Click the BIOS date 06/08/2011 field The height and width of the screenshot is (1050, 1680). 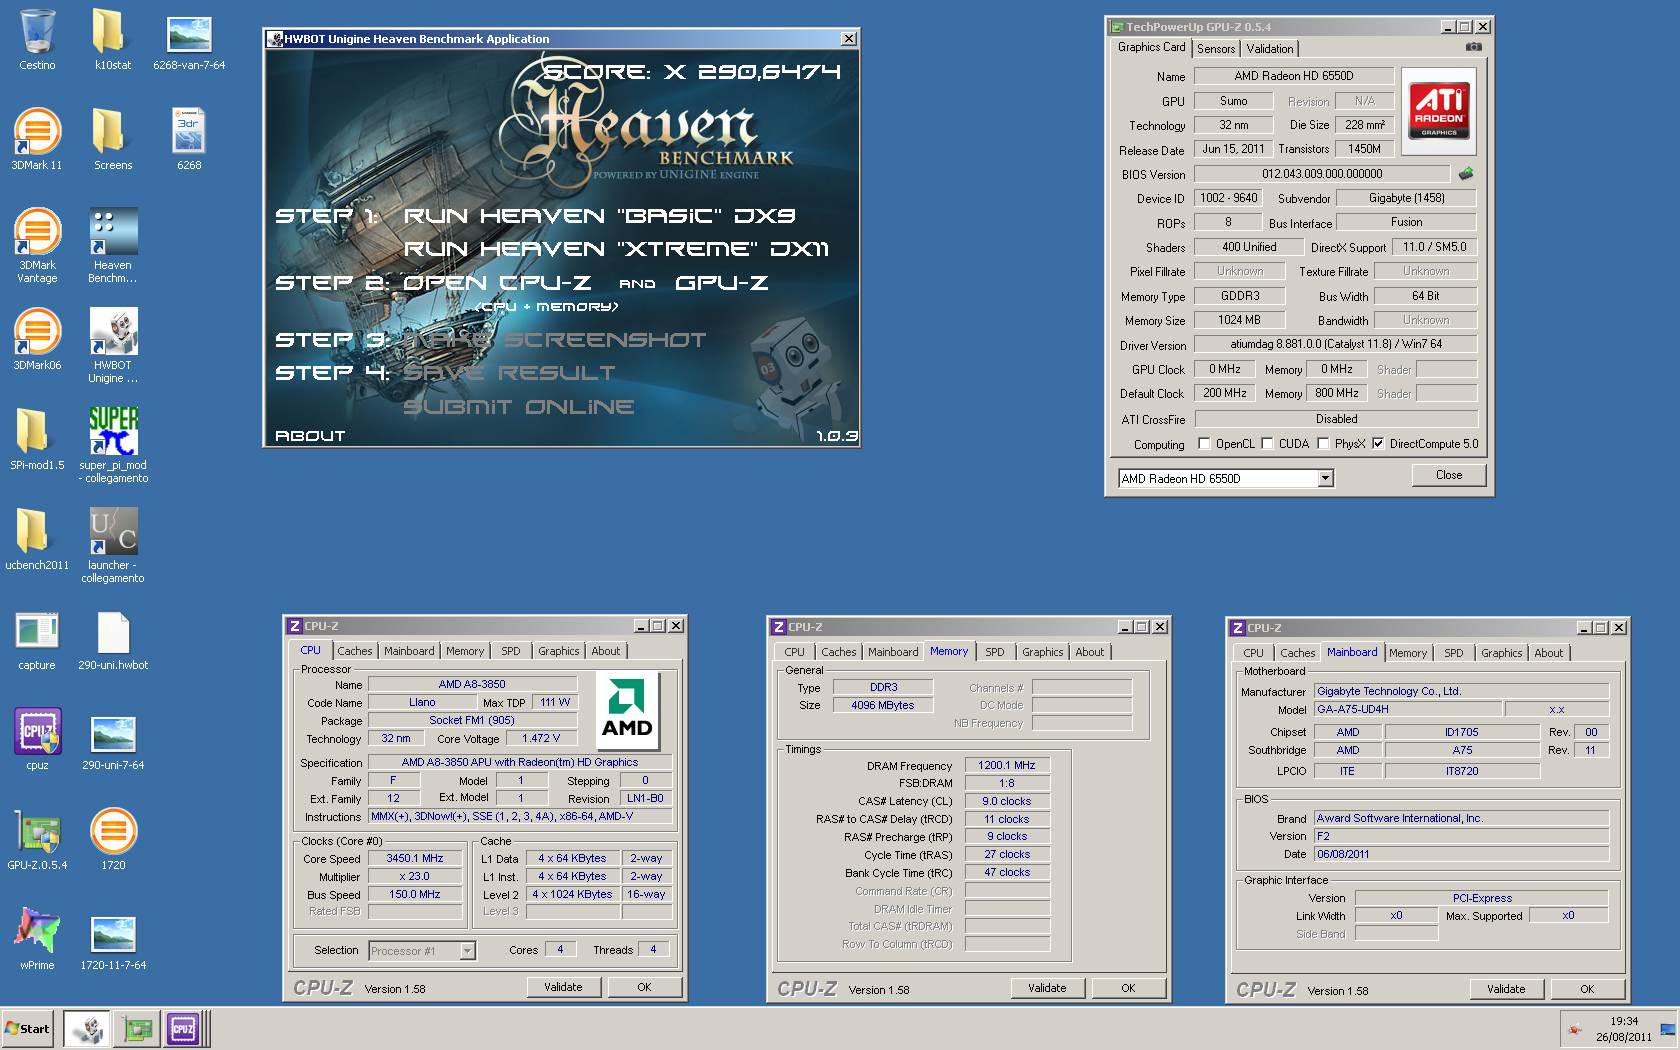coord(1461,854)
